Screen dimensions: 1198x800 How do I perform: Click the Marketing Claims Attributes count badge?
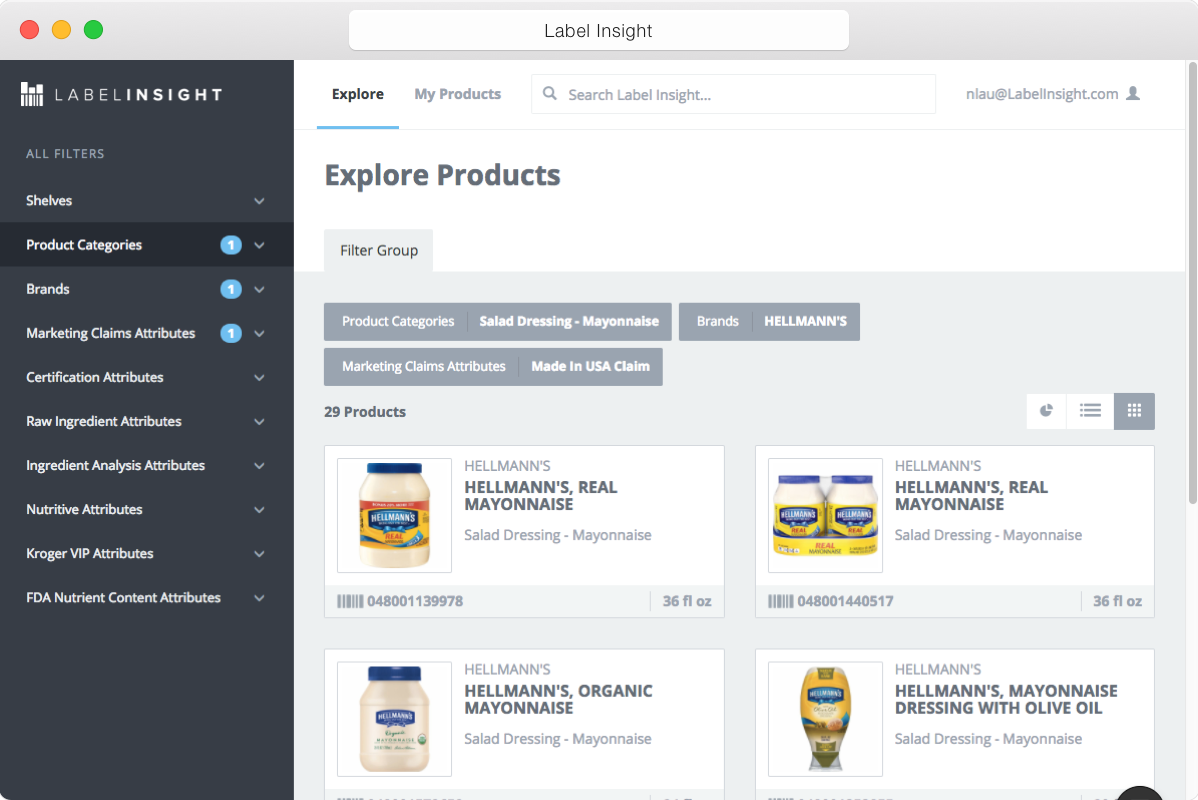pos(231,333)
